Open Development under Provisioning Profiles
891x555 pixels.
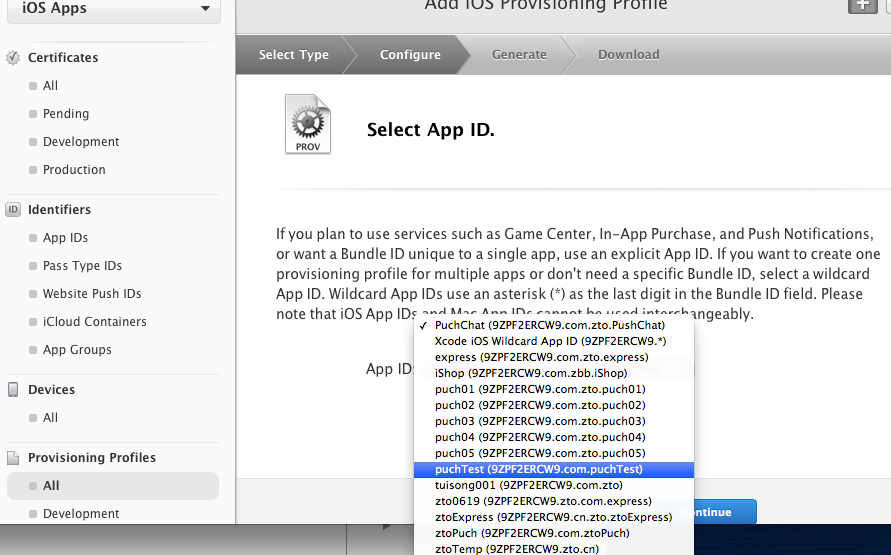pyautogui.click(x=81, y=514)
